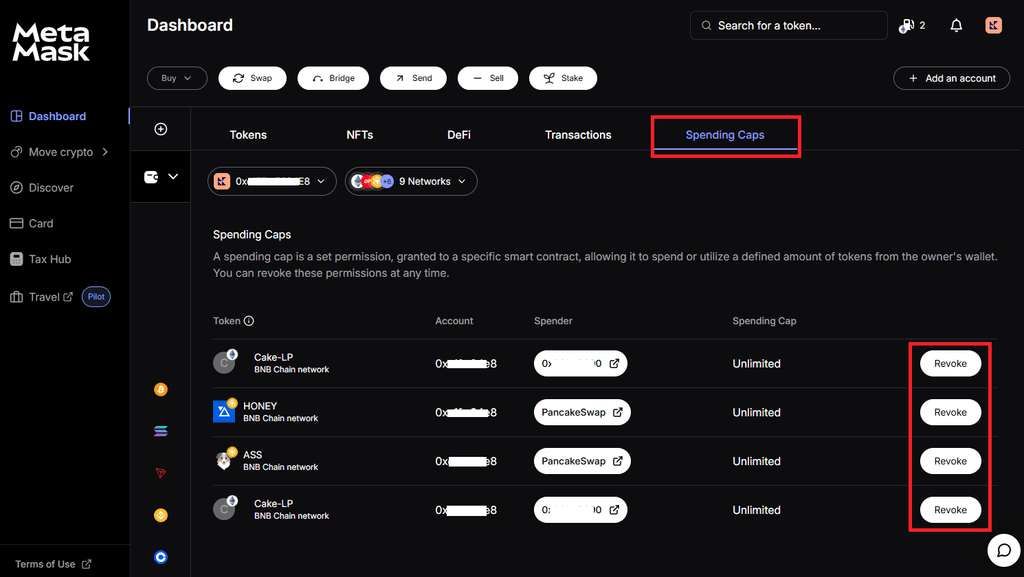Open the notifications bell
1024x577 pixels.
coord(956,25)
